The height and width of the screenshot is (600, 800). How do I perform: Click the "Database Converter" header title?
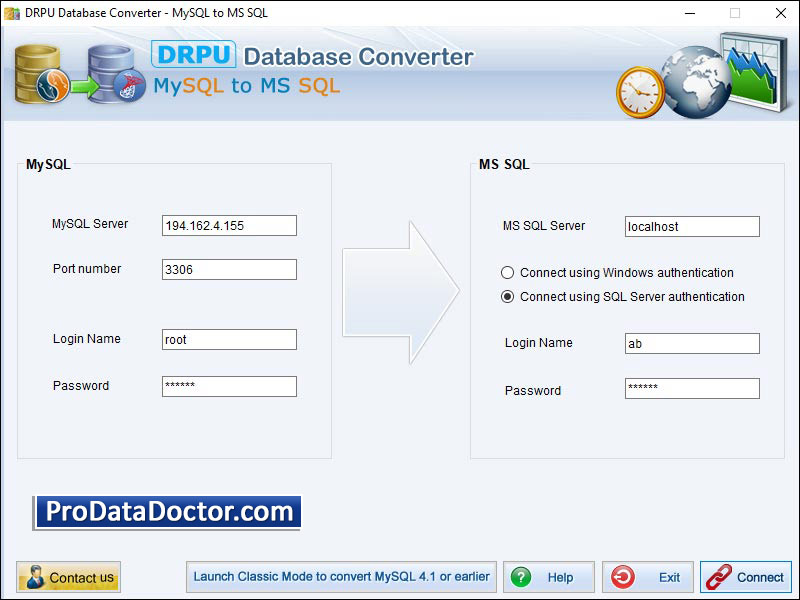tap(359, 56)
